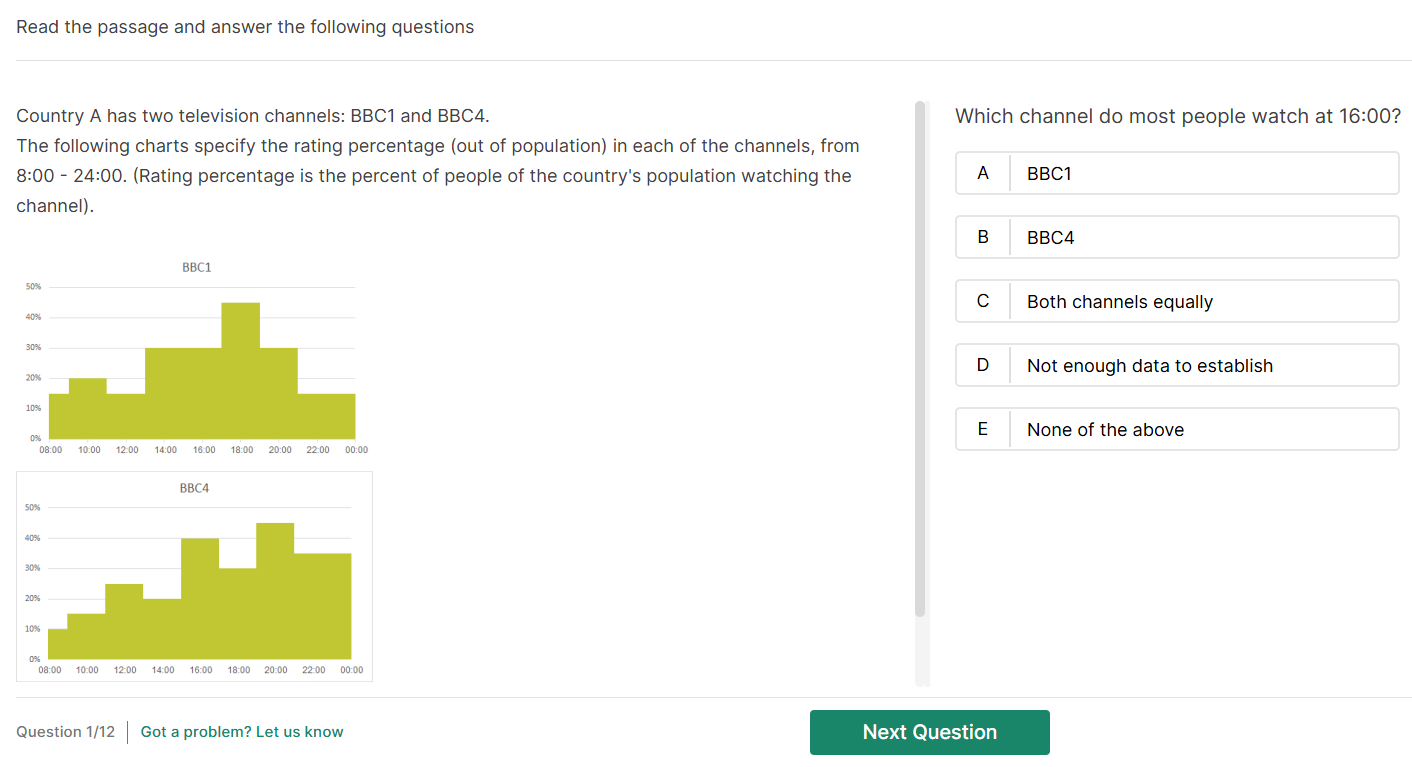
Task: Click the Next Question button
Action: (929, 732)
